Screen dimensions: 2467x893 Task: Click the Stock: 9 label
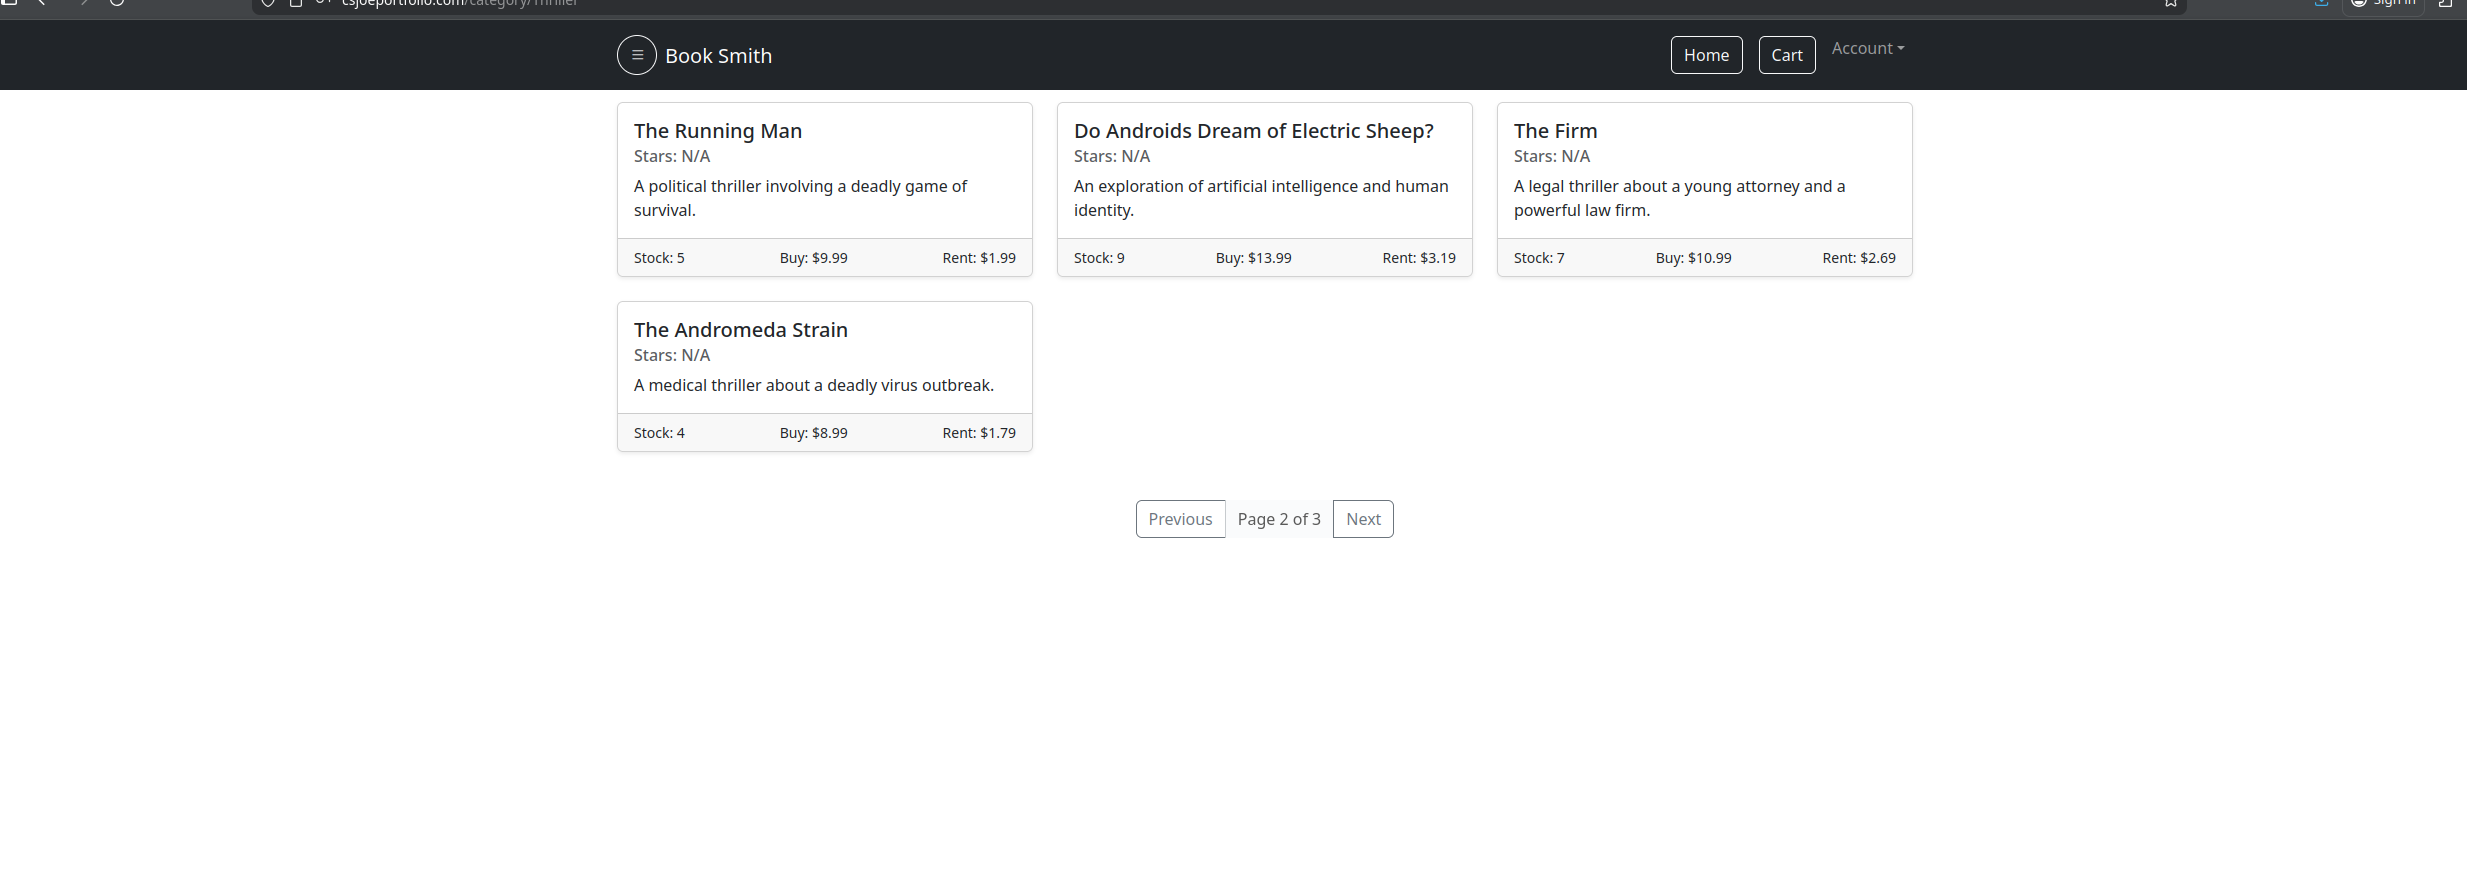click(x=1098, y=258)
